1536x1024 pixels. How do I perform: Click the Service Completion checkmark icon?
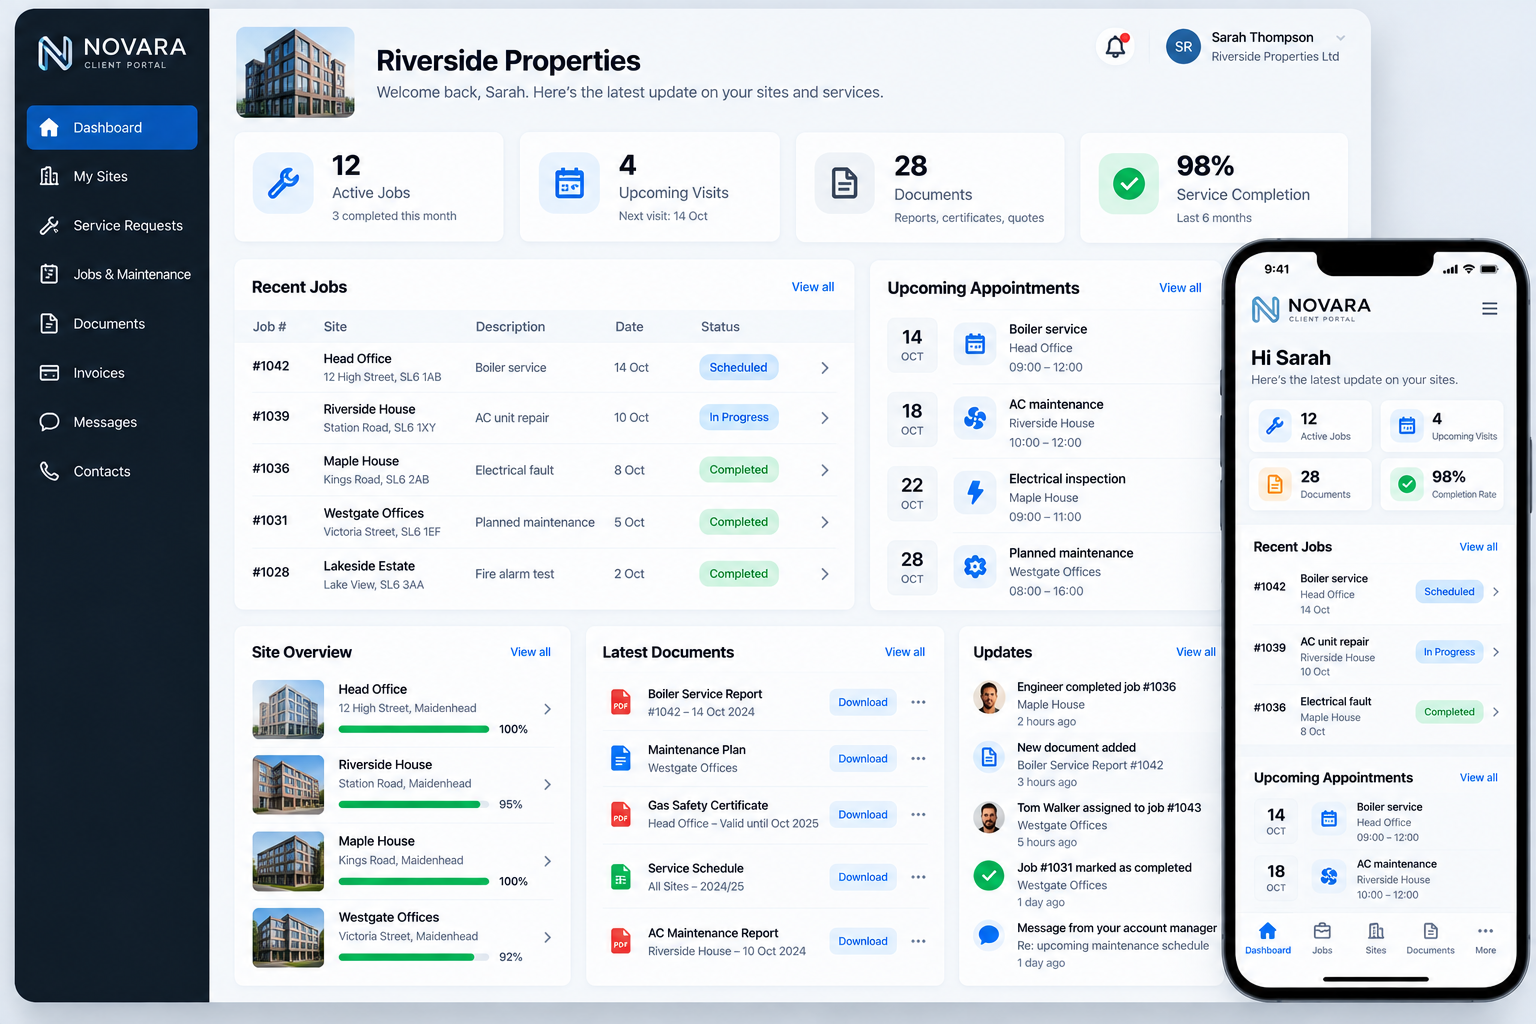(1129, 184)
